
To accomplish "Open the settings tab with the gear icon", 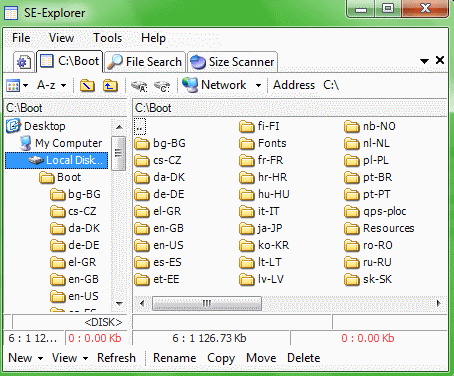I will tap(24, 62).
